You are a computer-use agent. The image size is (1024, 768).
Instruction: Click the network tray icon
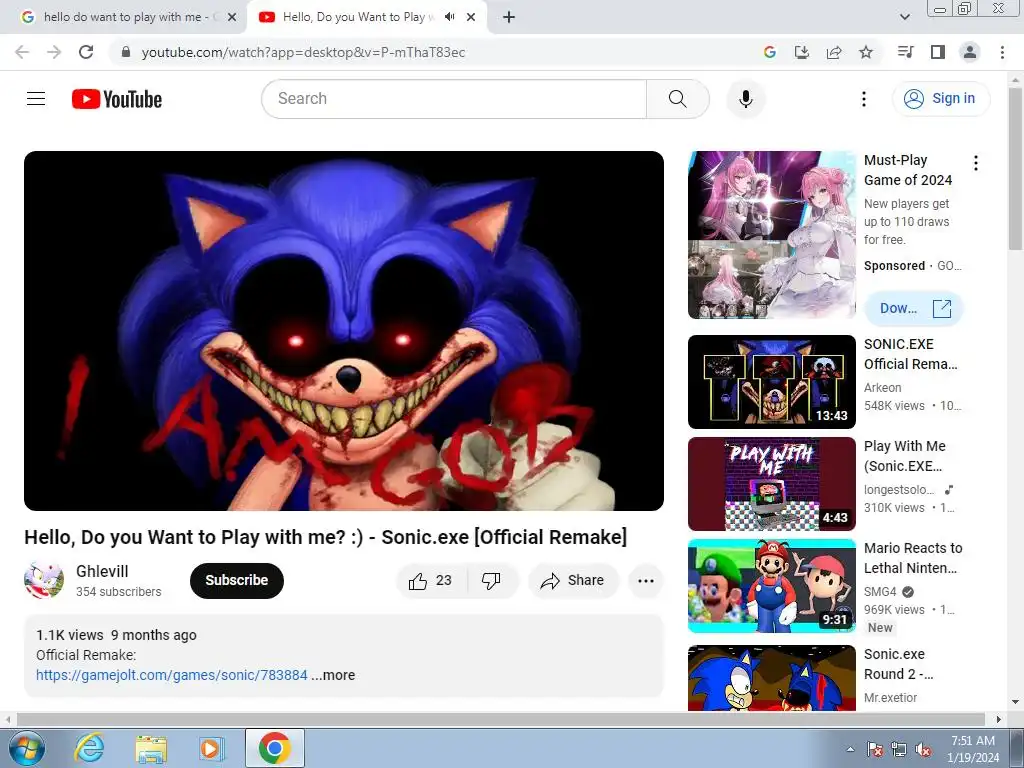pos(899,750)
